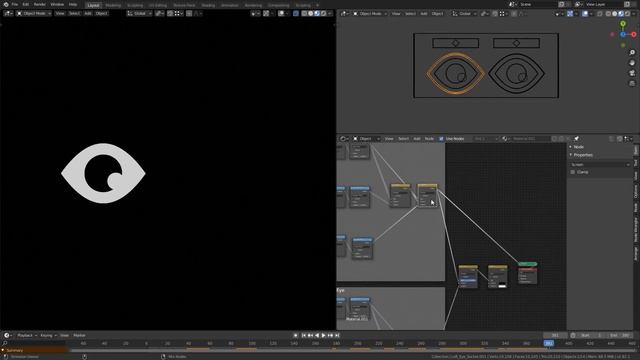Open the Help menu

73,4
